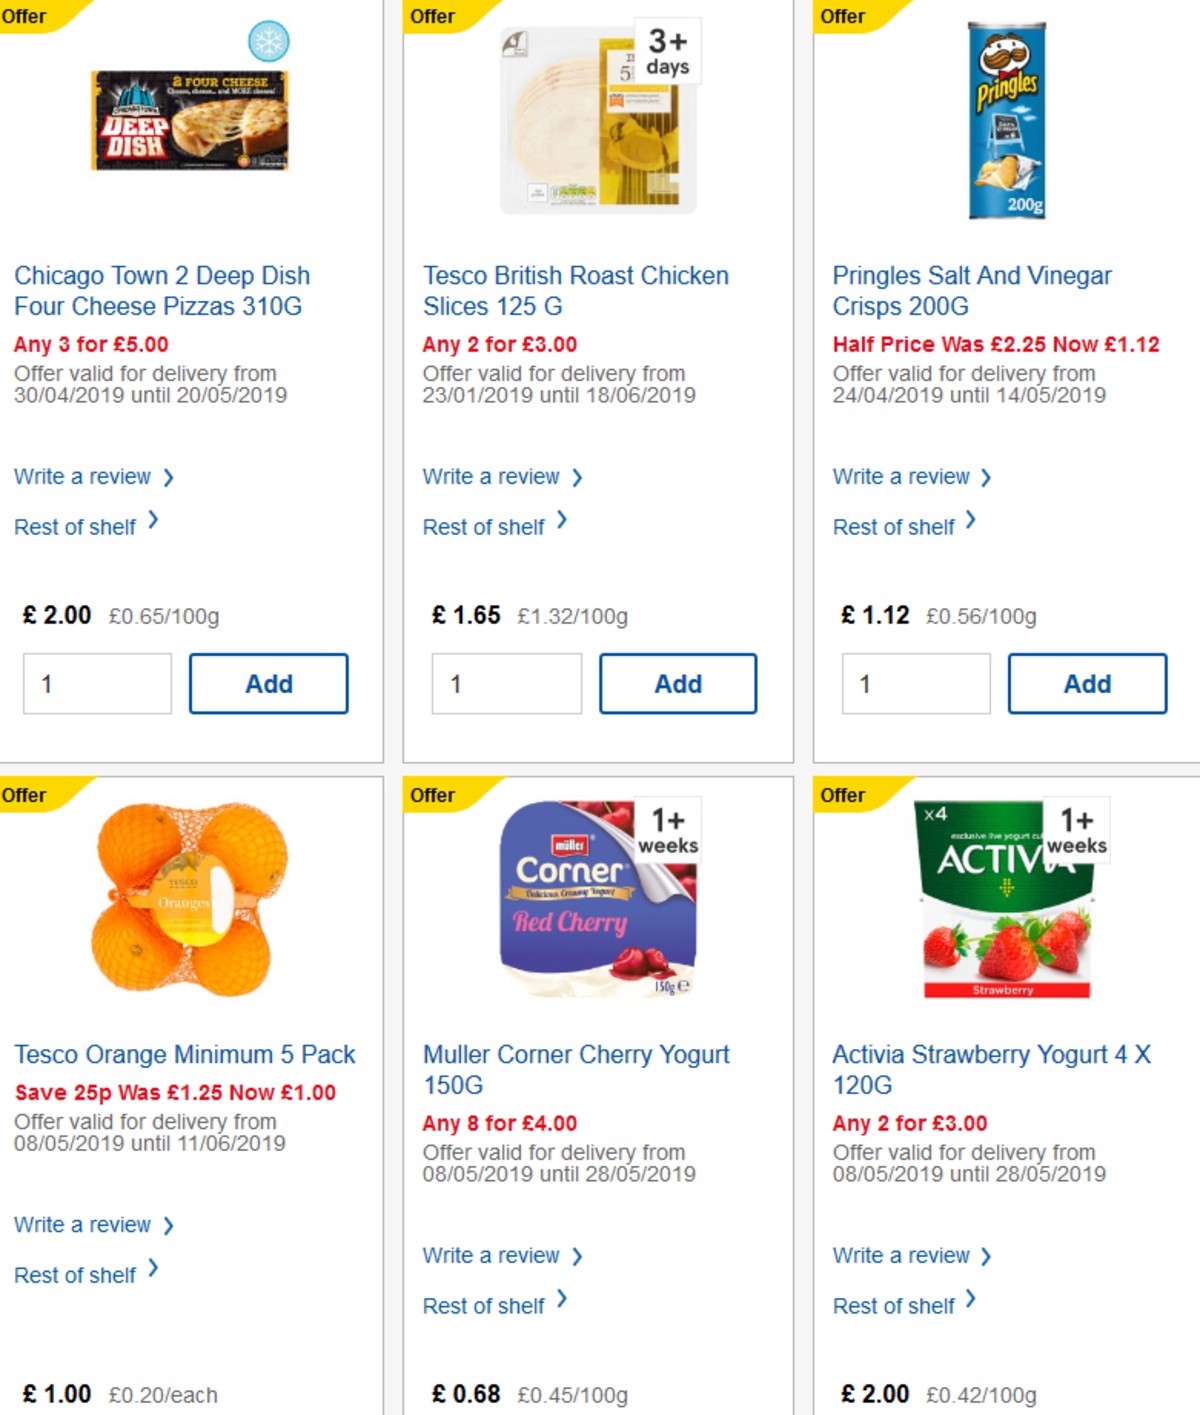Click Add for Chicago Town Deep Dish pizzas
This screenshot has height=1415, width=1200.
pyautogui.click(x=268, y=683)
